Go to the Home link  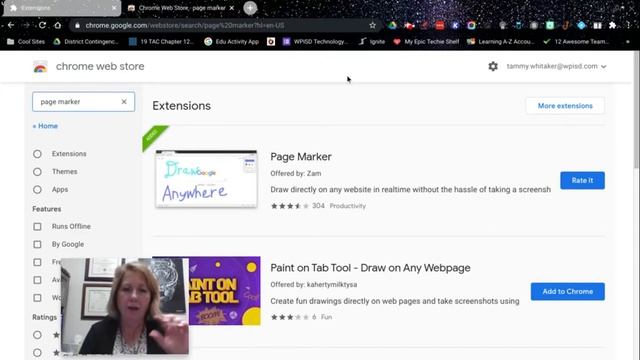[45, 126]
